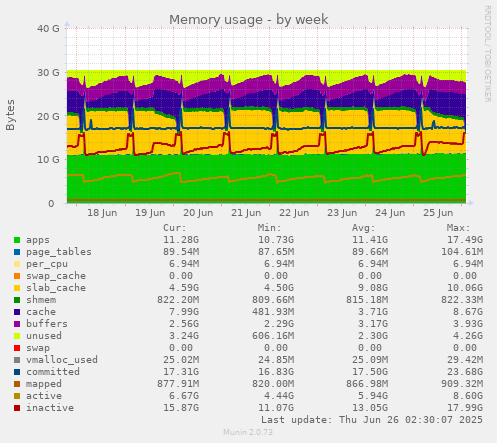Click the page_tables legend label

(59, 252)
